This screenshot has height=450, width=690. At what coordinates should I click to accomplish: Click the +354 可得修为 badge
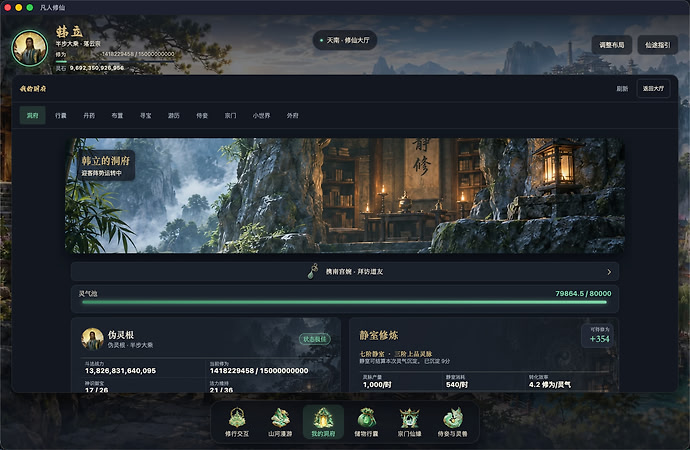coord(599,335)
